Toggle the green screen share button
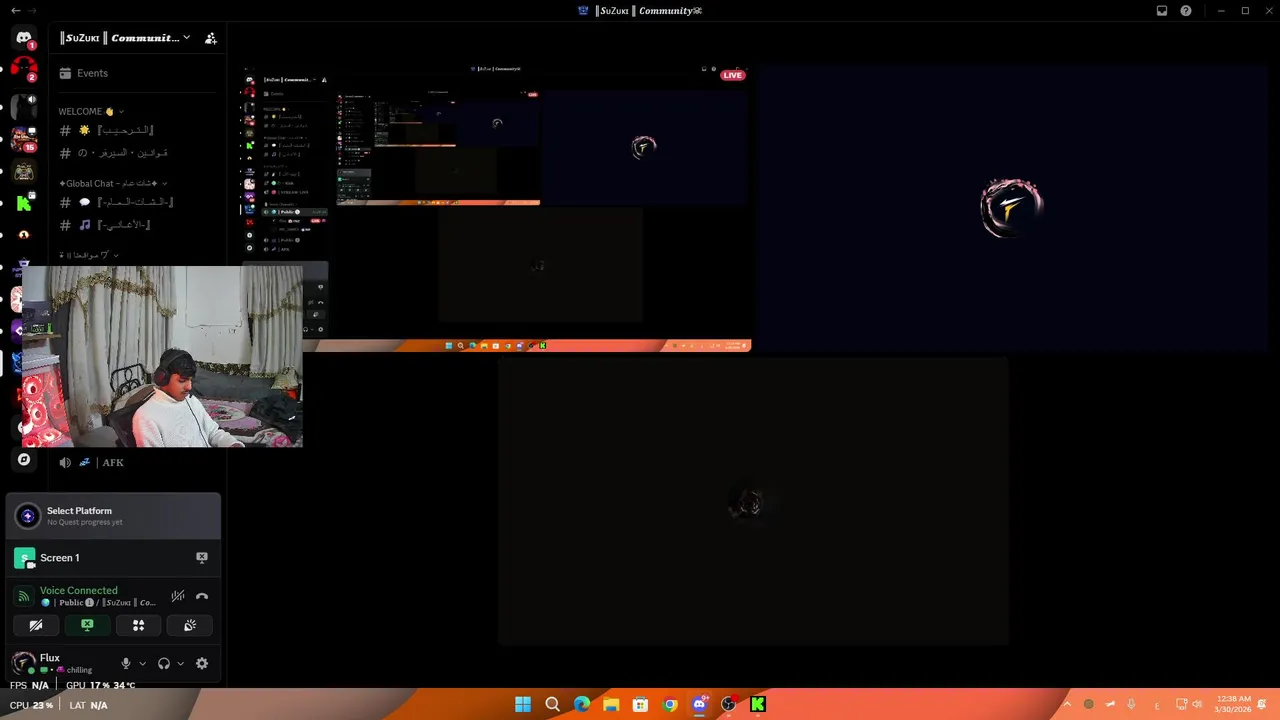Image resolution: width=1280 pixels, height=720 pixels. [87, 625]
